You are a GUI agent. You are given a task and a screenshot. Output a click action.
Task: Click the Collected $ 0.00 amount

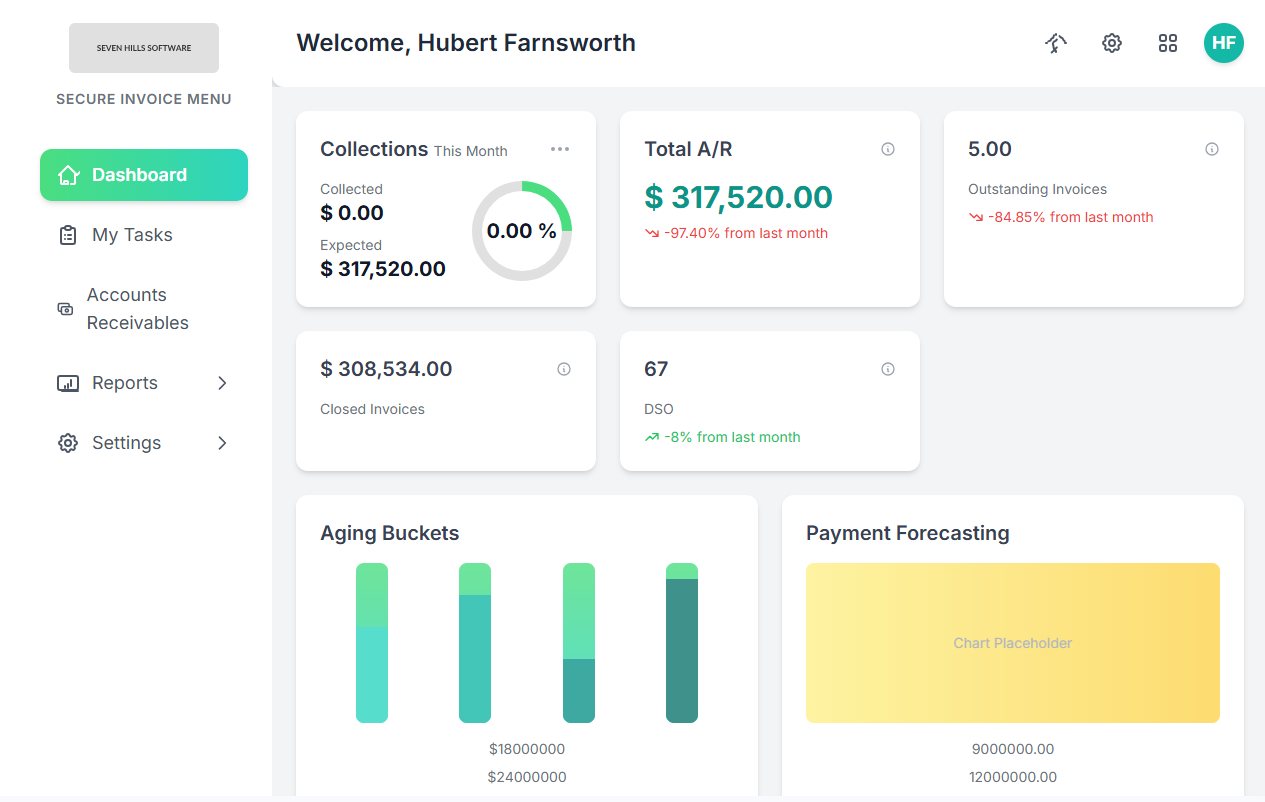352,213
